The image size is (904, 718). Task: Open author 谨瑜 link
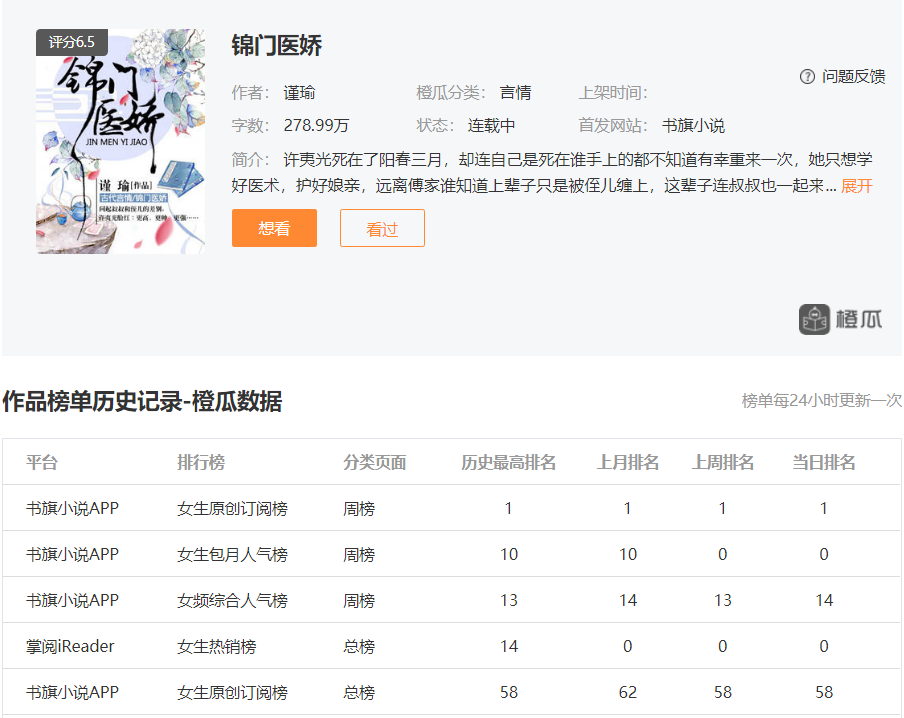pyautogui.click(x=299, y=93)
